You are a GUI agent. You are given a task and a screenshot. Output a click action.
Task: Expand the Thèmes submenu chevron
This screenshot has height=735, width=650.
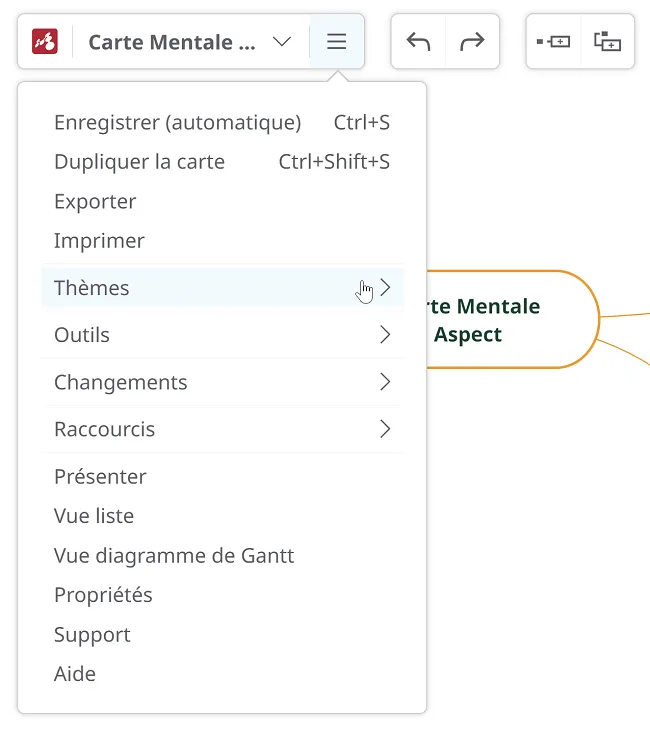point(385,287)
